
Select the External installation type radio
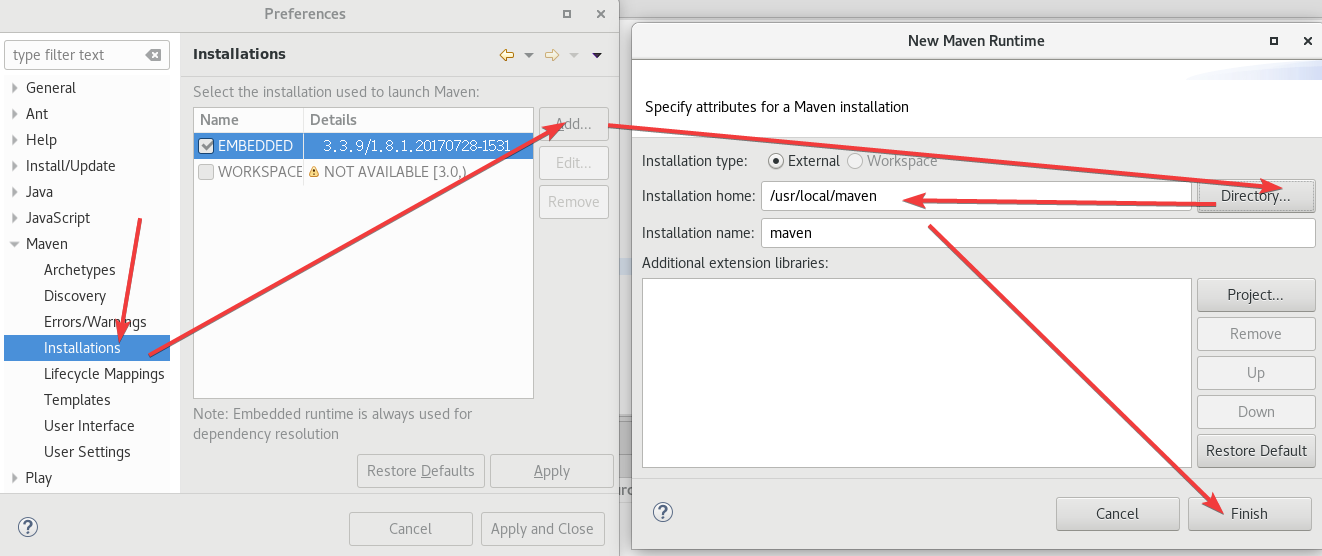(776, 161)
